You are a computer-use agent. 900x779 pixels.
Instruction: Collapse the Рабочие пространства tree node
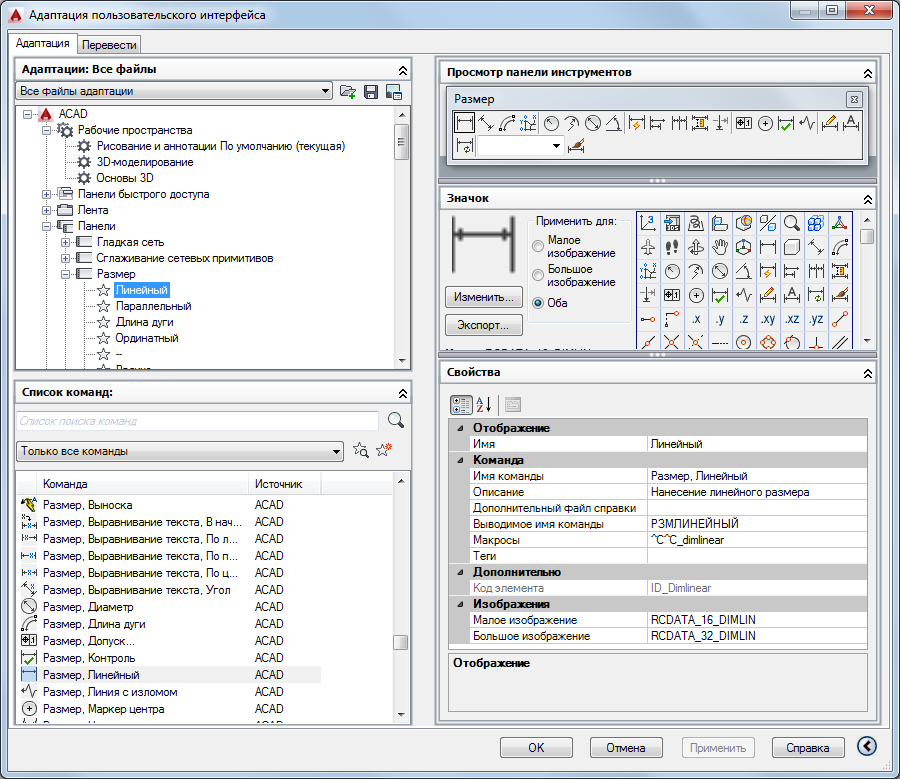click(46, 131)
